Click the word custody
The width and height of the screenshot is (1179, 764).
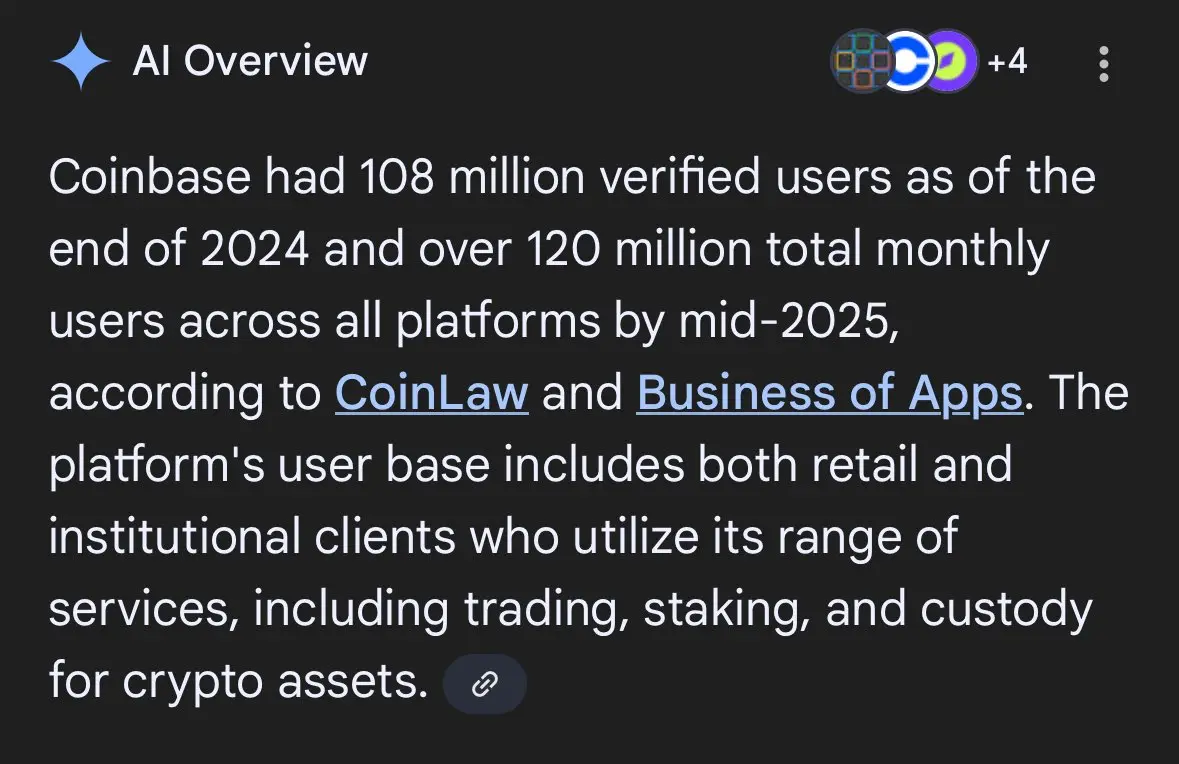point(1006,609)
